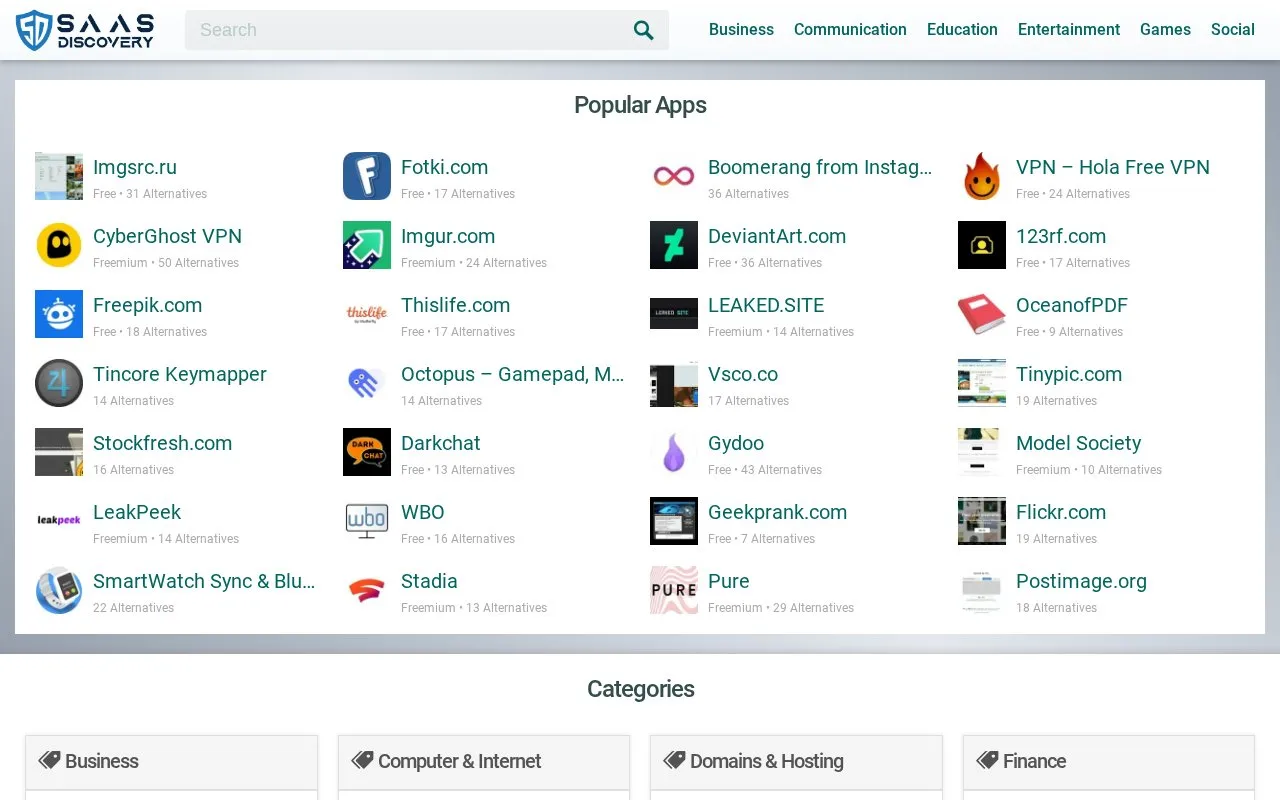Open the Imgsrc.ru link
Screen dimensions: 1280x800
pyautogui.click(x=135, y=167)
